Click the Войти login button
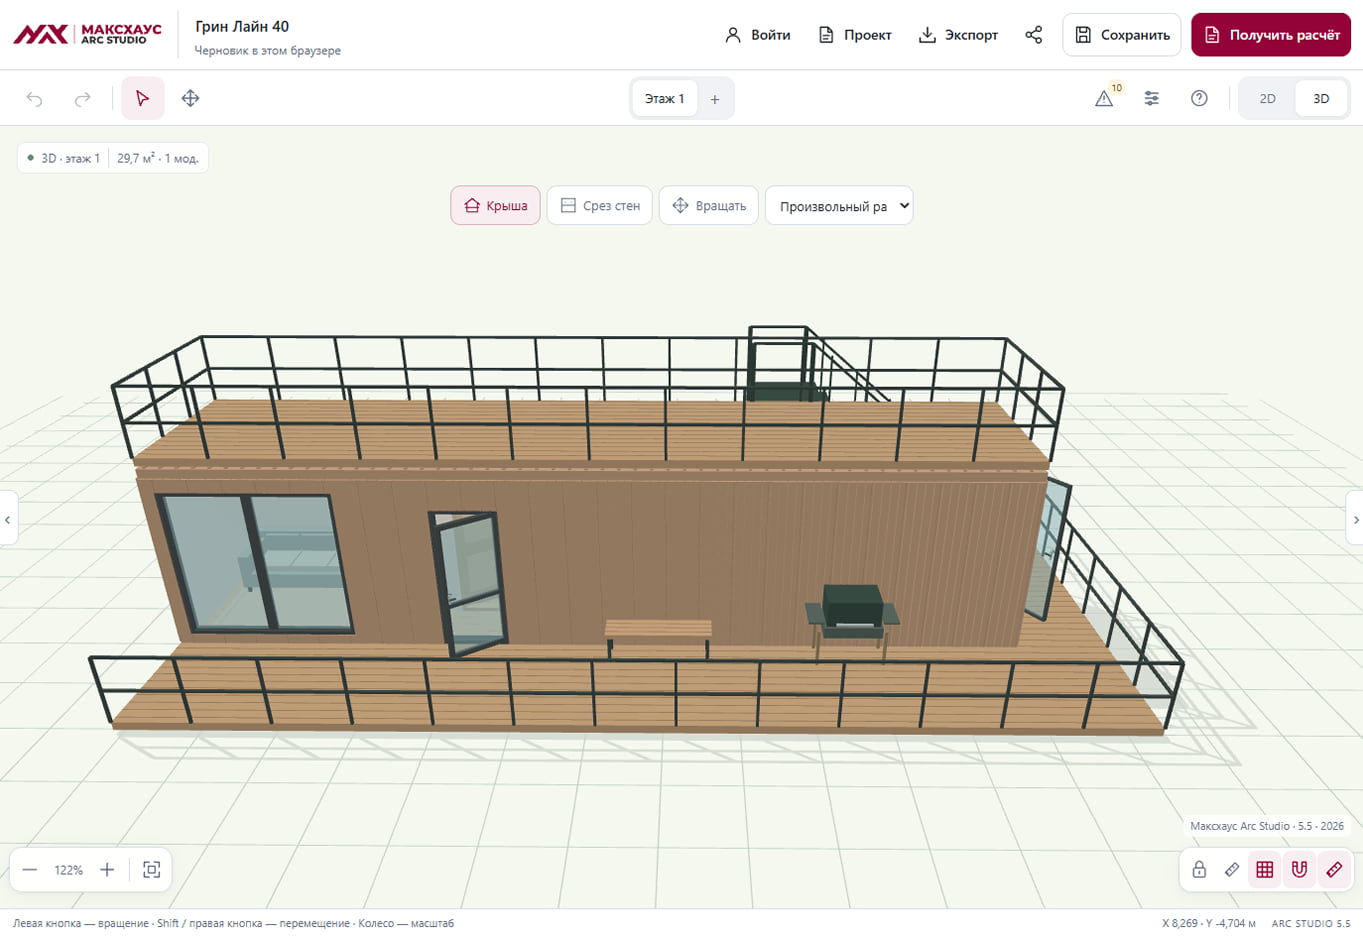Screen dimensions: 1363x936 tap(758, 35)
